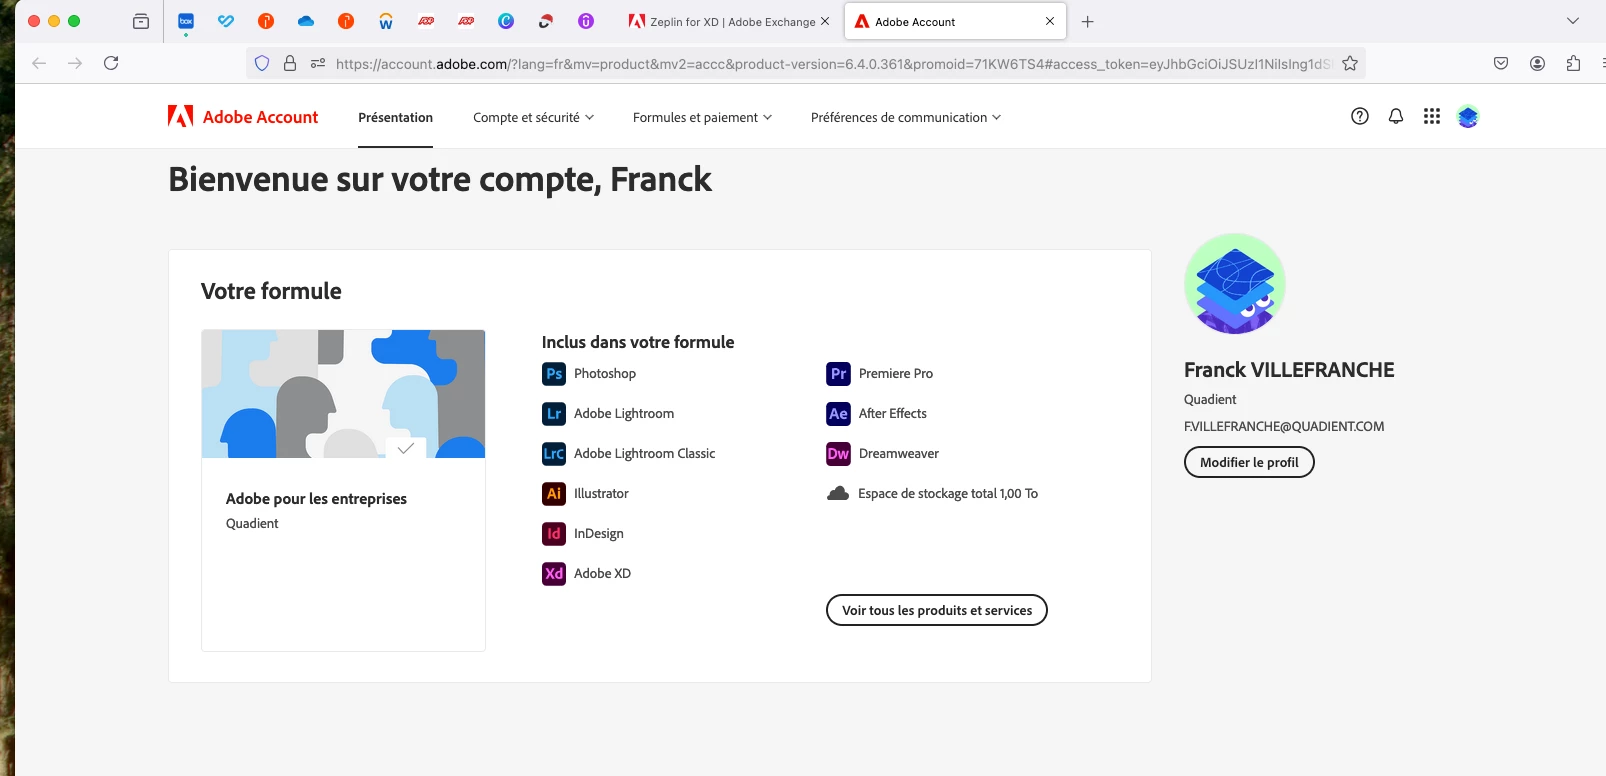Viewport: 1606px width, 776px height.
Task: Expand Compte et sécurité menu
Action: [x=534, y=117]
